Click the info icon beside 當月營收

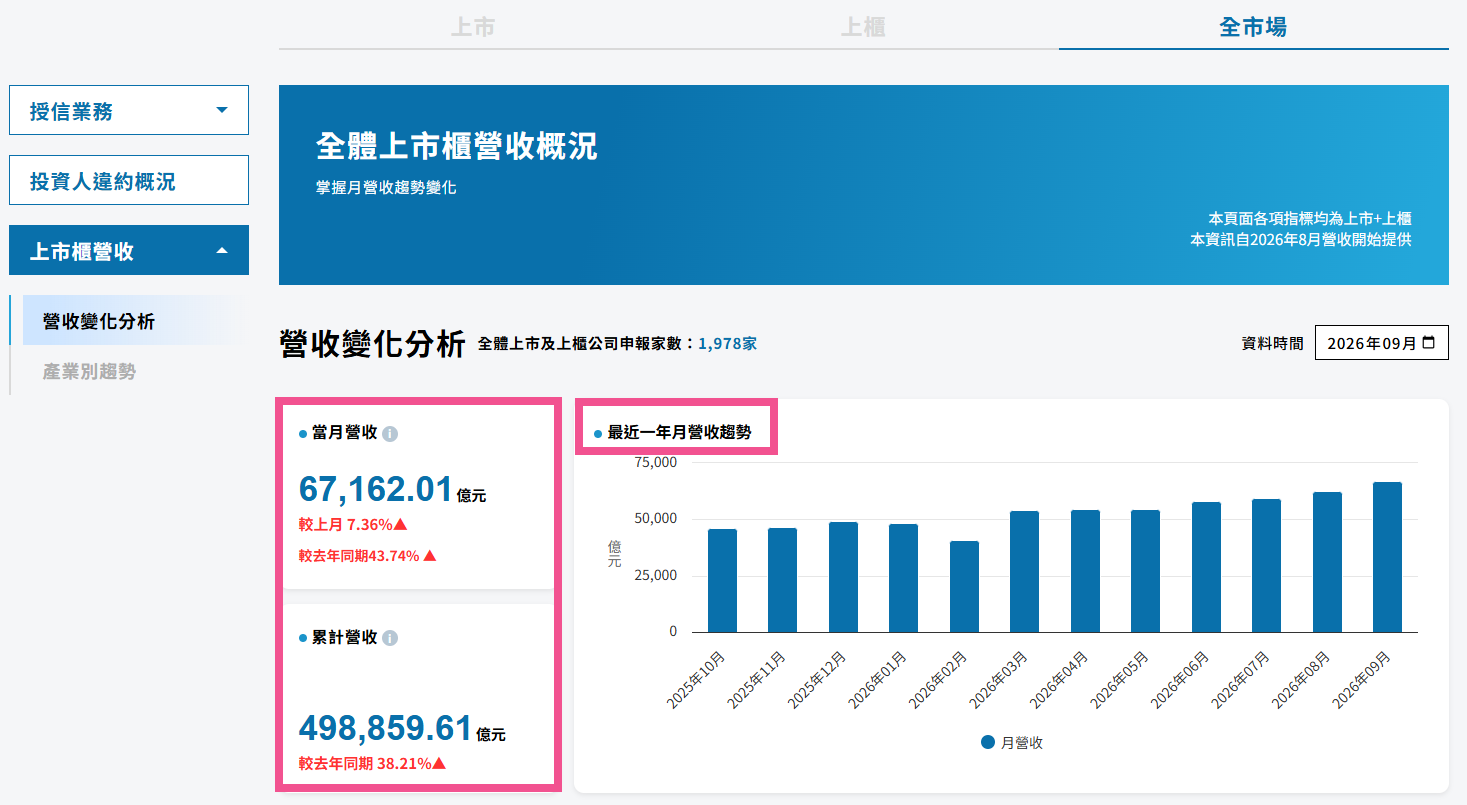(x=390, y=434)
